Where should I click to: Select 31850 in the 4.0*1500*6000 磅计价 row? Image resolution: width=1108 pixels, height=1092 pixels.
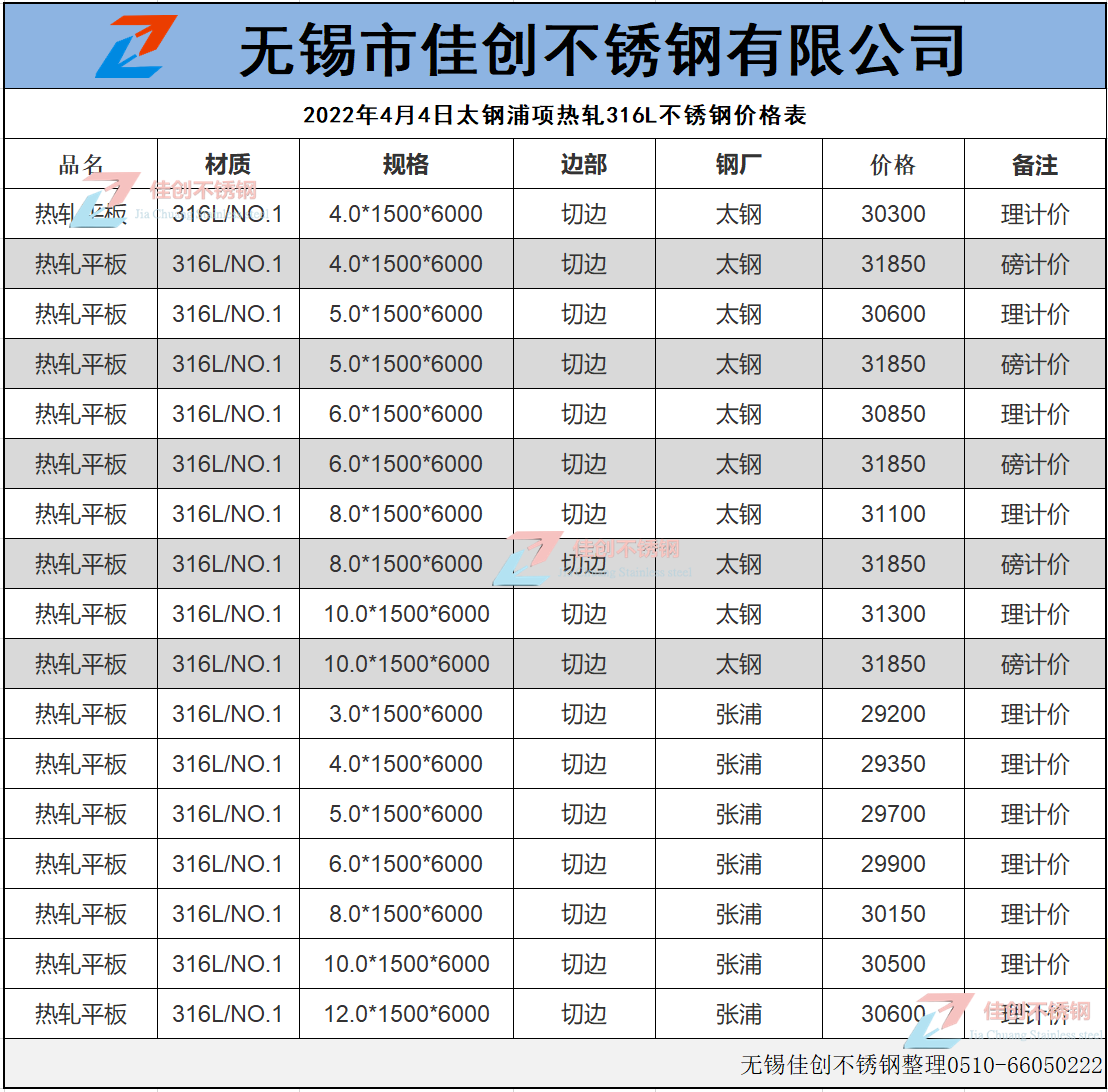[x=893, y=264]
